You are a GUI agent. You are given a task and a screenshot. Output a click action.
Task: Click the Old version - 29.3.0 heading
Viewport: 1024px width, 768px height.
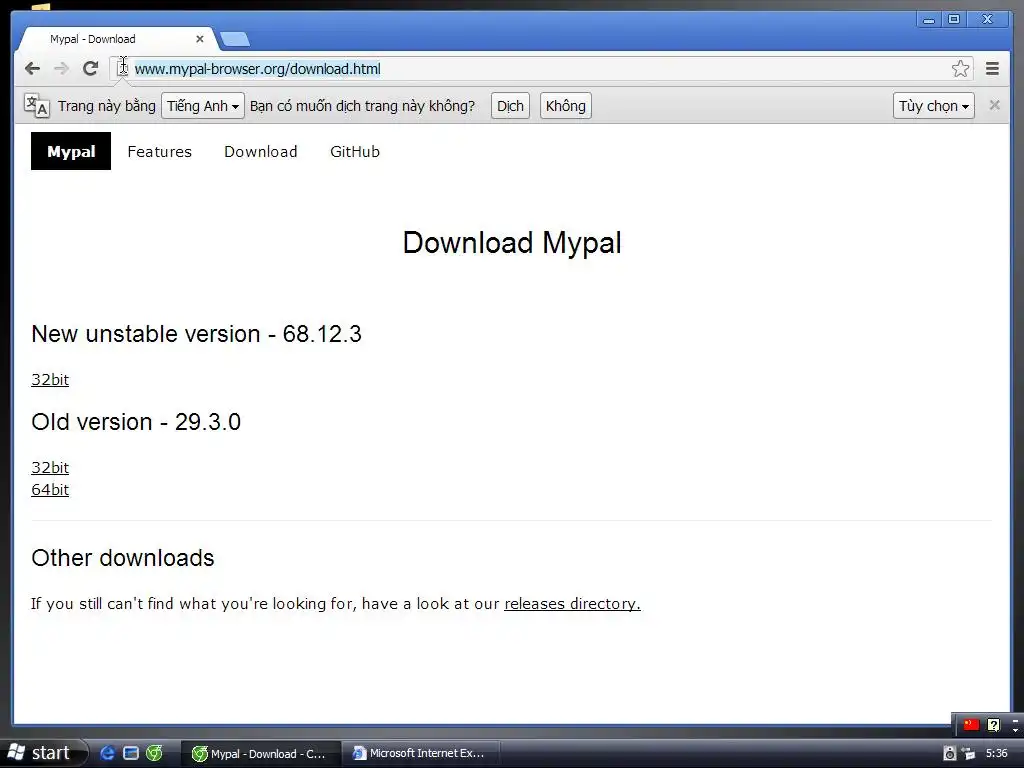136,422
